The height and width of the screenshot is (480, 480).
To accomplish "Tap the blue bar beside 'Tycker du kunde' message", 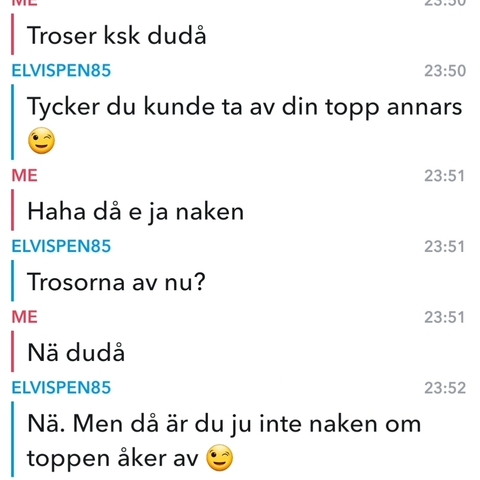I will pos(13,122).
